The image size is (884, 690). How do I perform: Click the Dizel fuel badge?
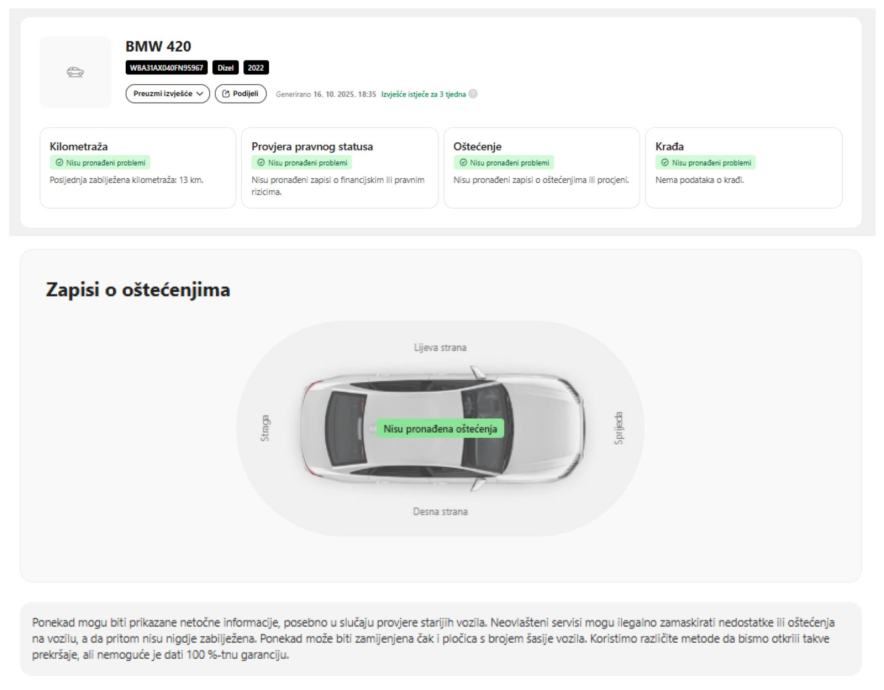click(225, 68)
